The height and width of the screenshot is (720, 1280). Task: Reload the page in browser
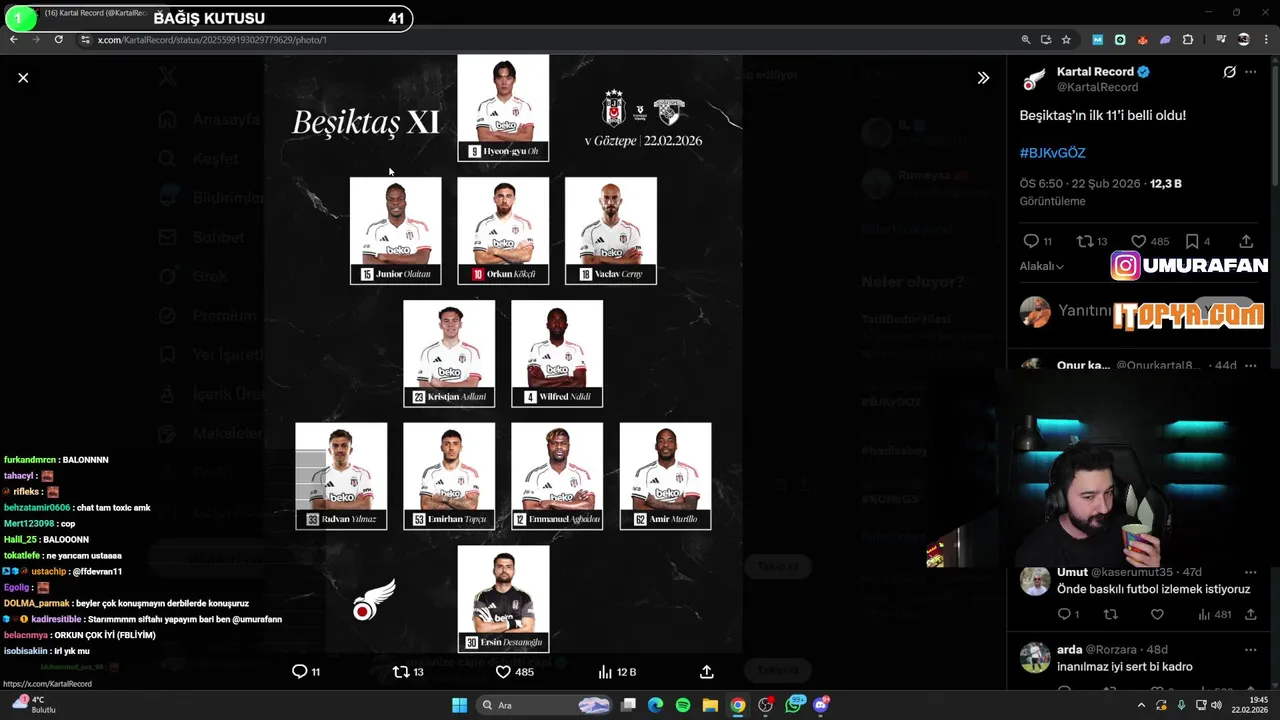click(59, 40)
